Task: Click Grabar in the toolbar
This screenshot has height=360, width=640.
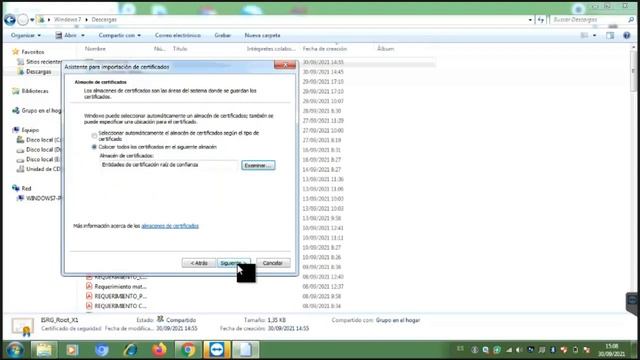Action: click(222, 36)
